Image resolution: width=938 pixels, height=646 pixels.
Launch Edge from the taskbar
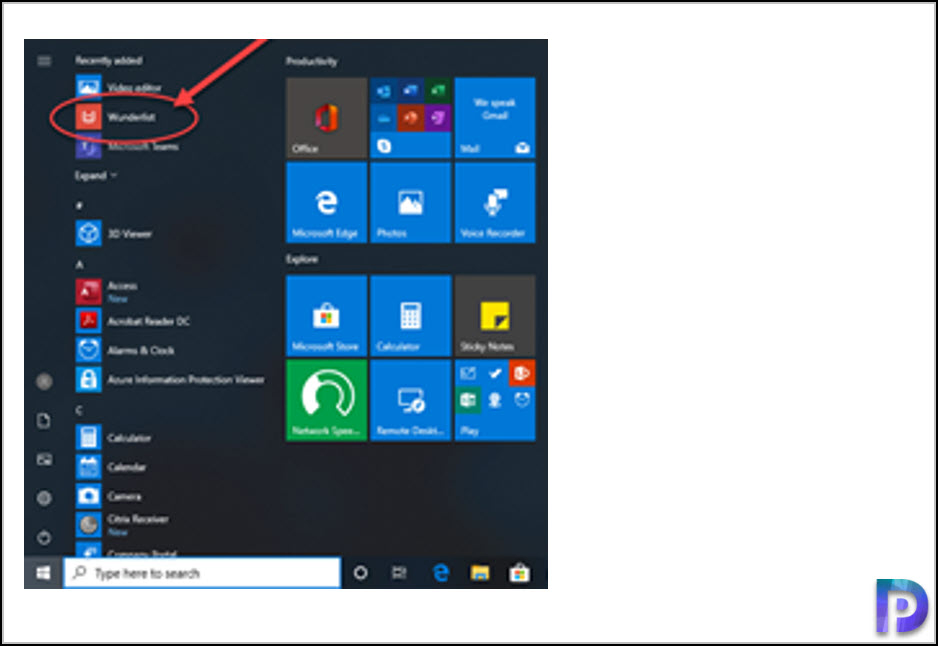point(441,573)
